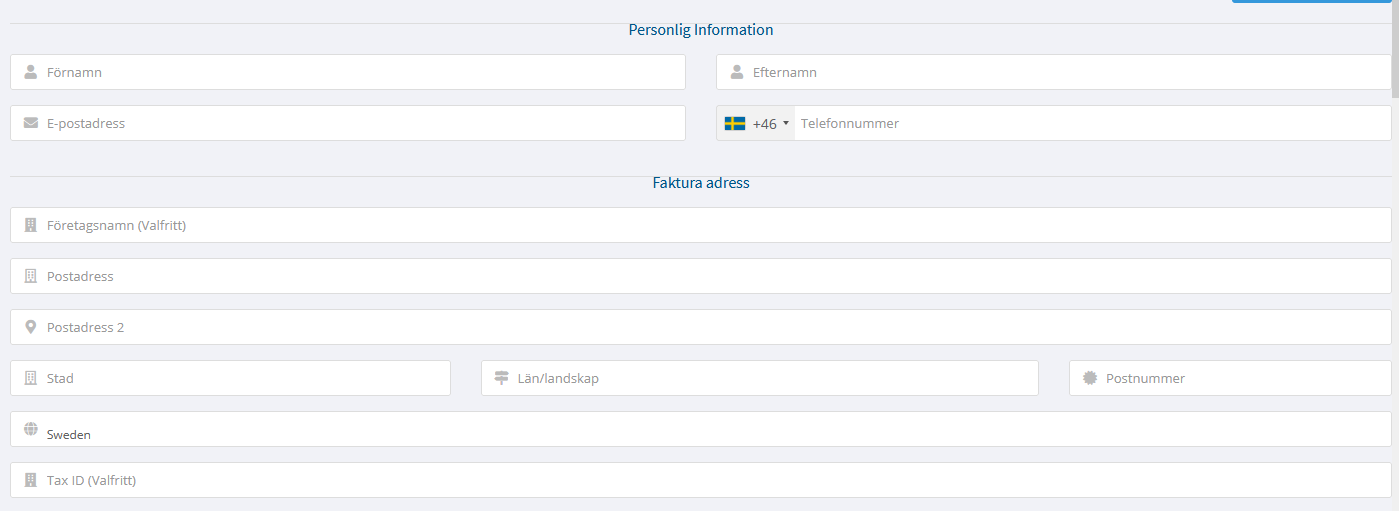Click the blue button at top right

click(x=1311, y=2)
